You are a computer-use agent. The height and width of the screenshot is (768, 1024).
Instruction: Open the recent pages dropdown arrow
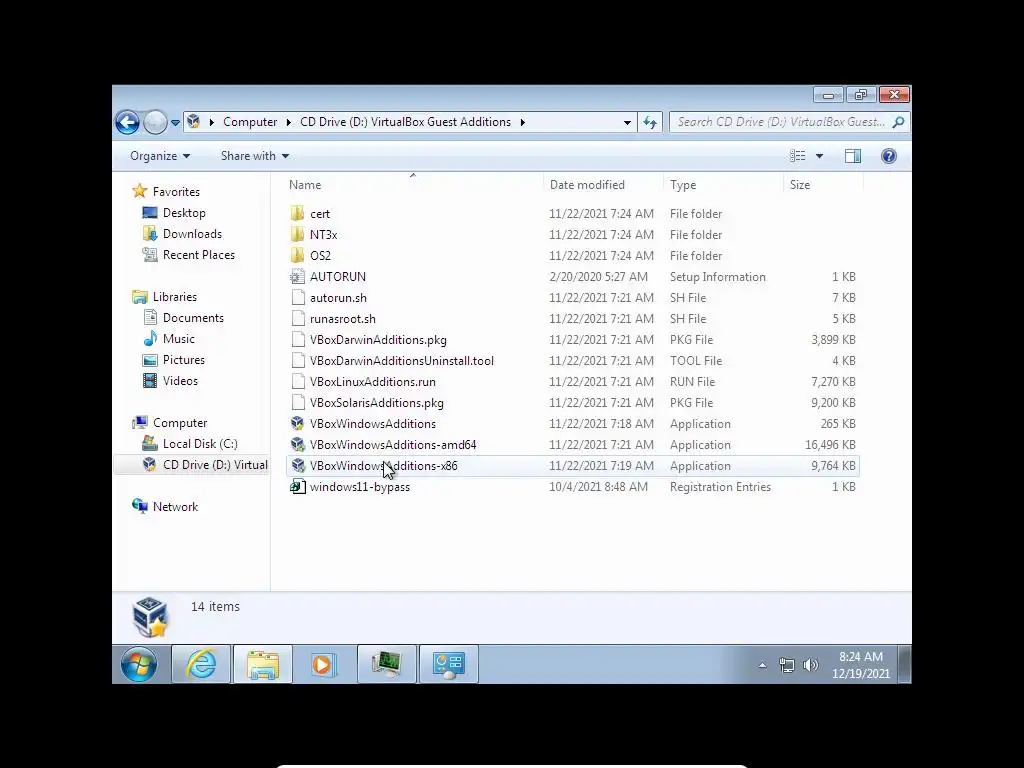point(175,122)
